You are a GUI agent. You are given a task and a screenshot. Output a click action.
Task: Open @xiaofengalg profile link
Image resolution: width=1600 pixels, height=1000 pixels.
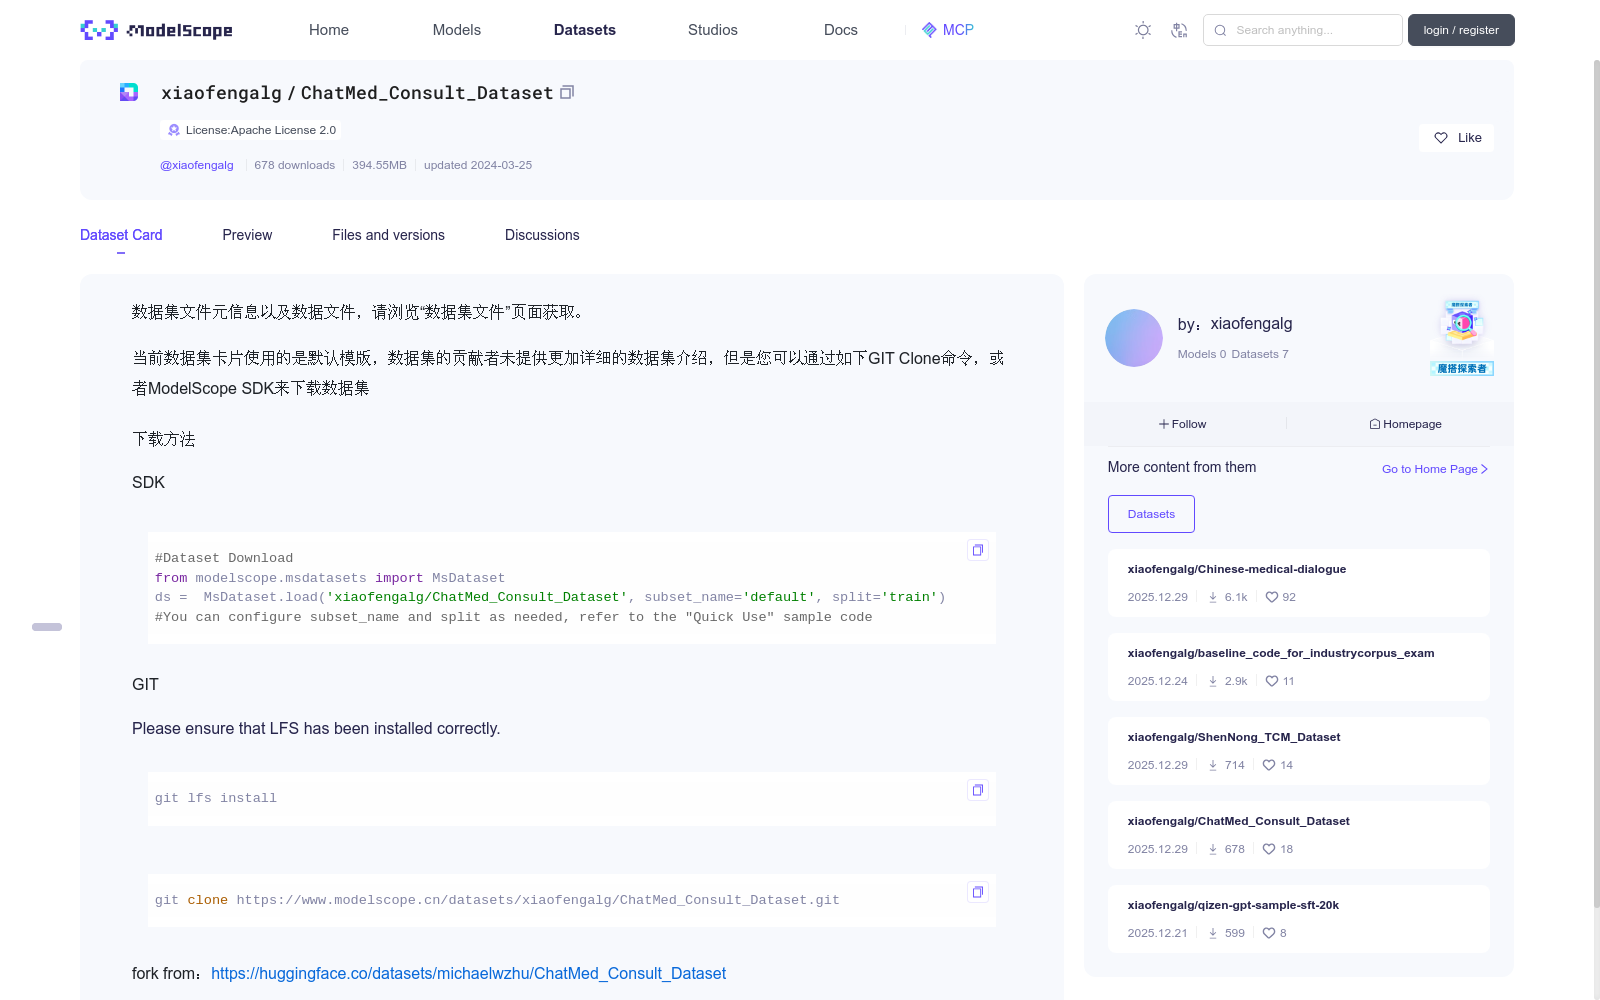[x=197, y=165]
